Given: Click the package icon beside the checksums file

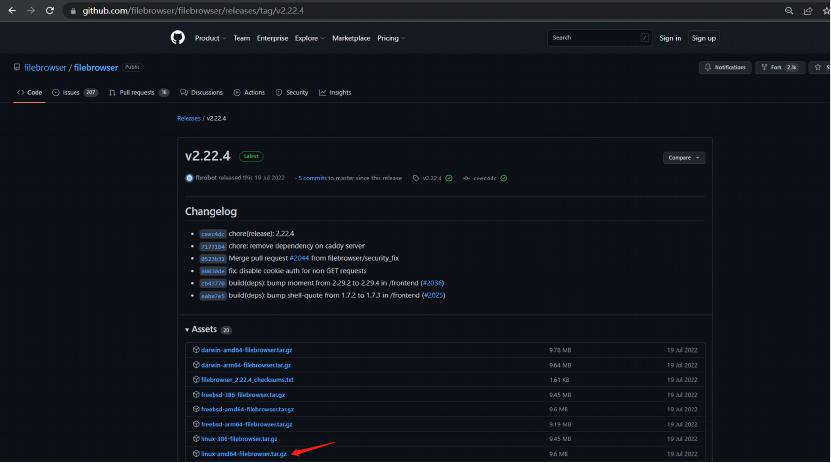Looking at the screenshot, I should tap(196, 379).
